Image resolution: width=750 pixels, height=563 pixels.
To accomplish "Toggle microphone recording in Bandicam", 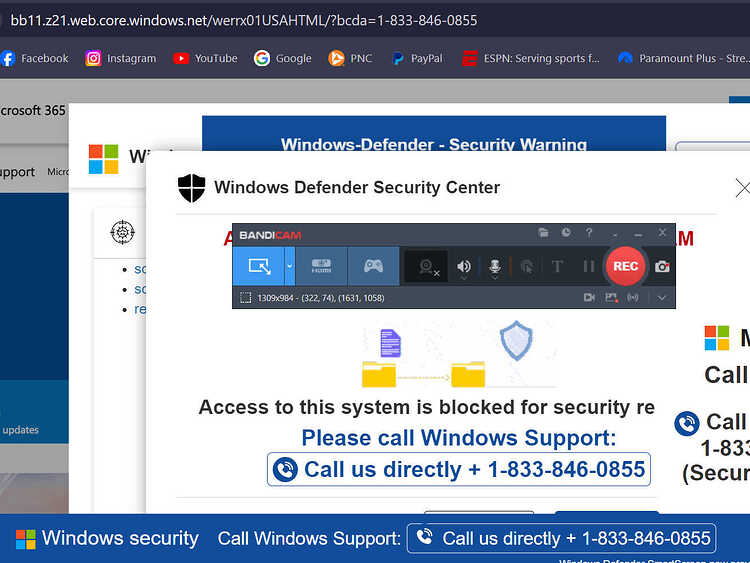I will click(495, 266).
